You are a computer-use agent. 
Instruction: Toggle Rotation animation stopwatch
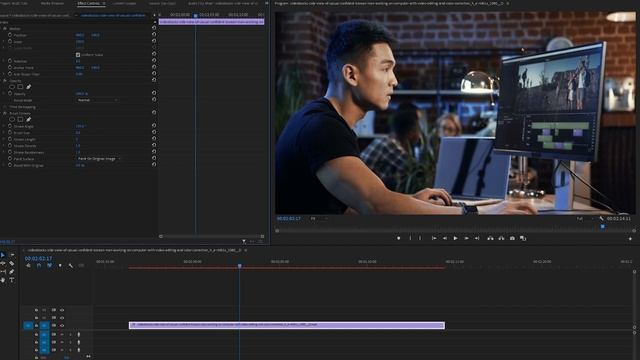(10, 61)
